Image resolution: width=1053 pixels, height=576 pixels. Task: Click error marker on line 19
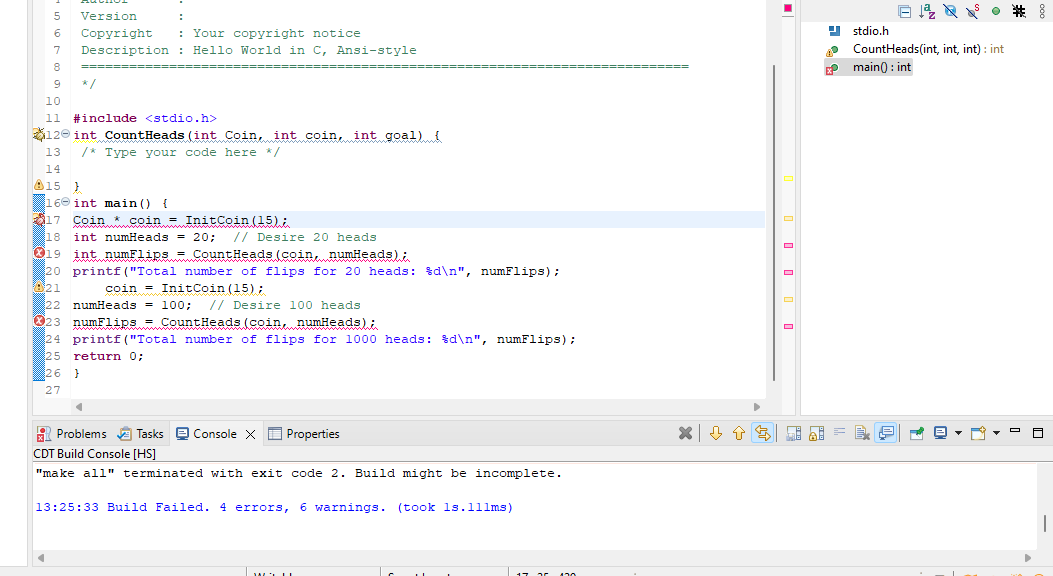point(39,253)
